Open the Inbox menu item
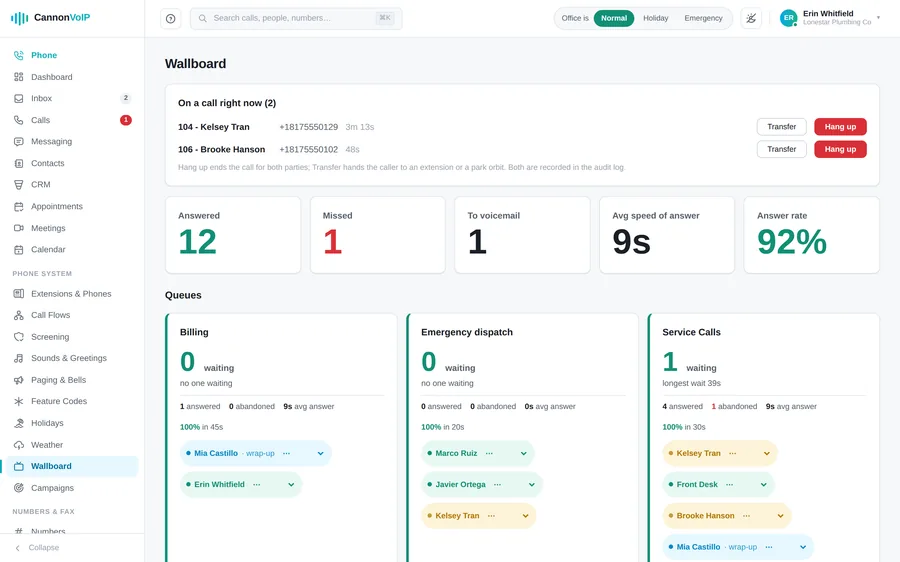Viewport: 900px width, 562px height. [x=72, y=99]
